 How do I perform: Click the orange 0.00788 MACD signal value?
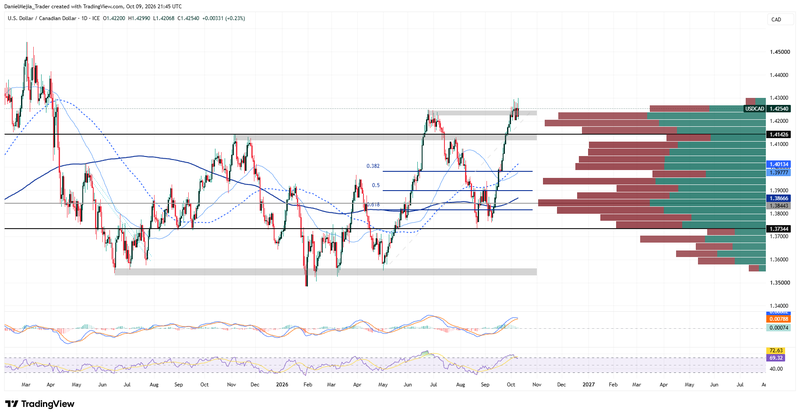[x=779, y=319]
